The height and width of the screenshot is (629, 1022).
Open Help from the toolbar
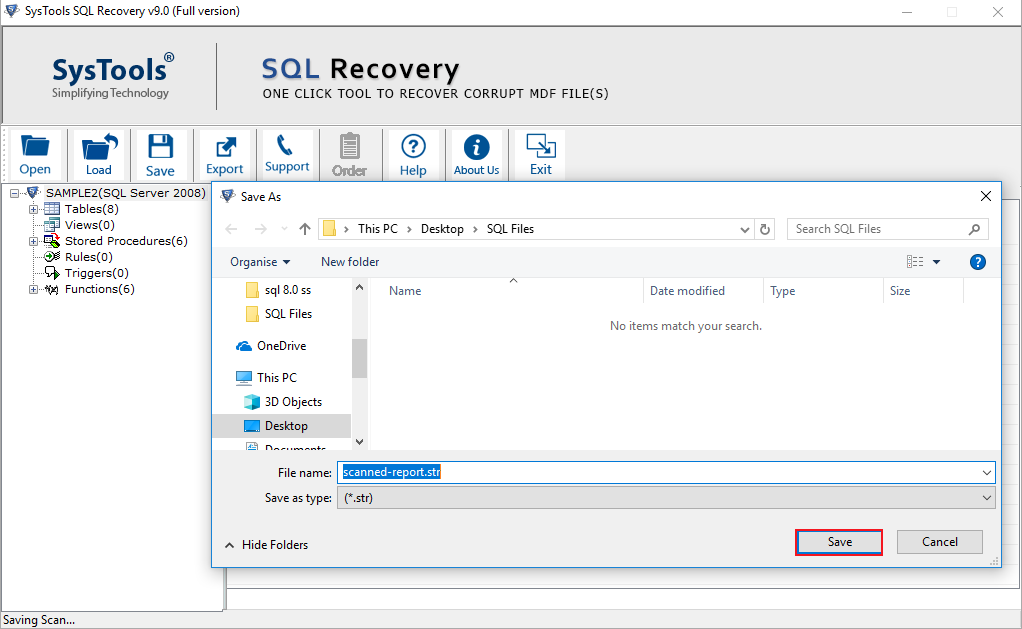[413, 154]
